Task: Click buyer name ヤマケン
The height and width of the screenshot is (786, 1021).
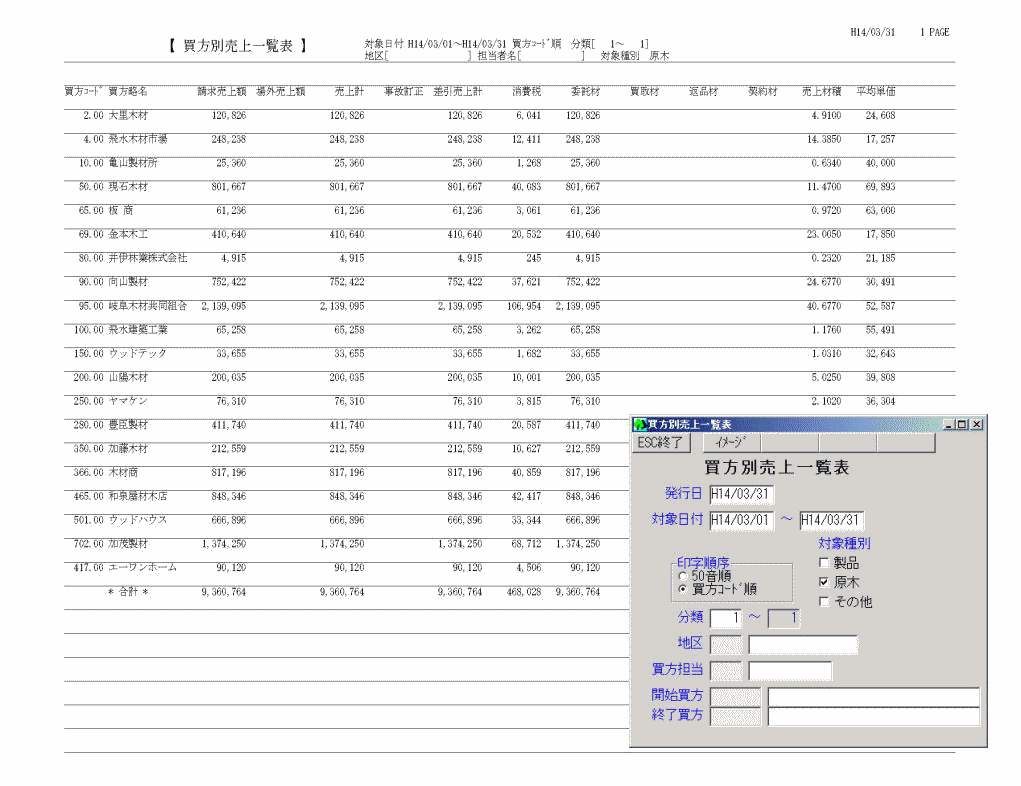Action: [128, 401]
